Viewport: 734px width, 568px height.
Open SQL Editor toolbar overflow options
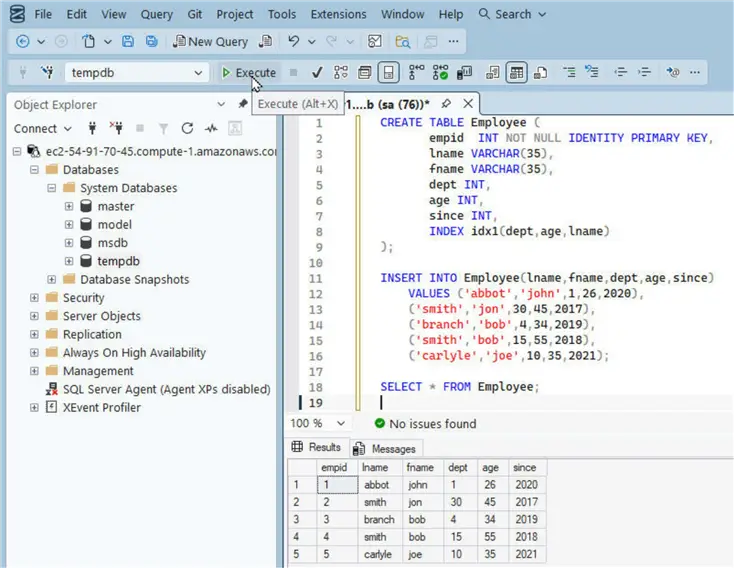click(x=695, y=73)
